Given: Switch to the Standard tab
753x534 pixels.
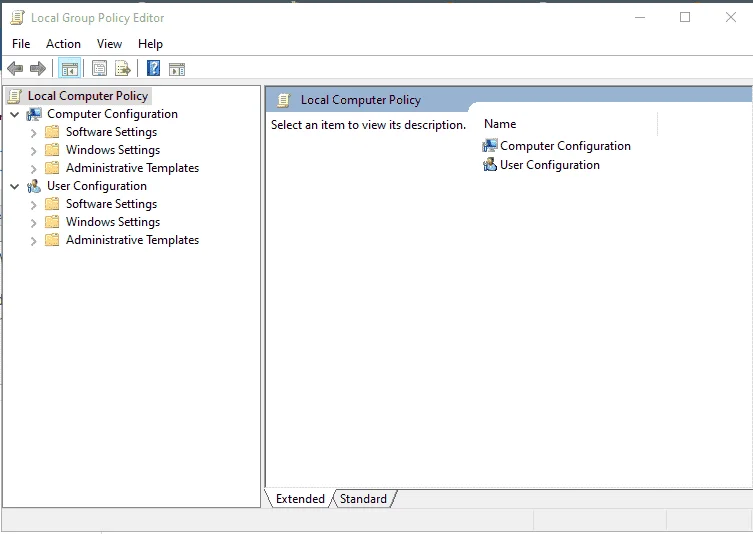Looking at the screenshot, I should tap(363, 499).
